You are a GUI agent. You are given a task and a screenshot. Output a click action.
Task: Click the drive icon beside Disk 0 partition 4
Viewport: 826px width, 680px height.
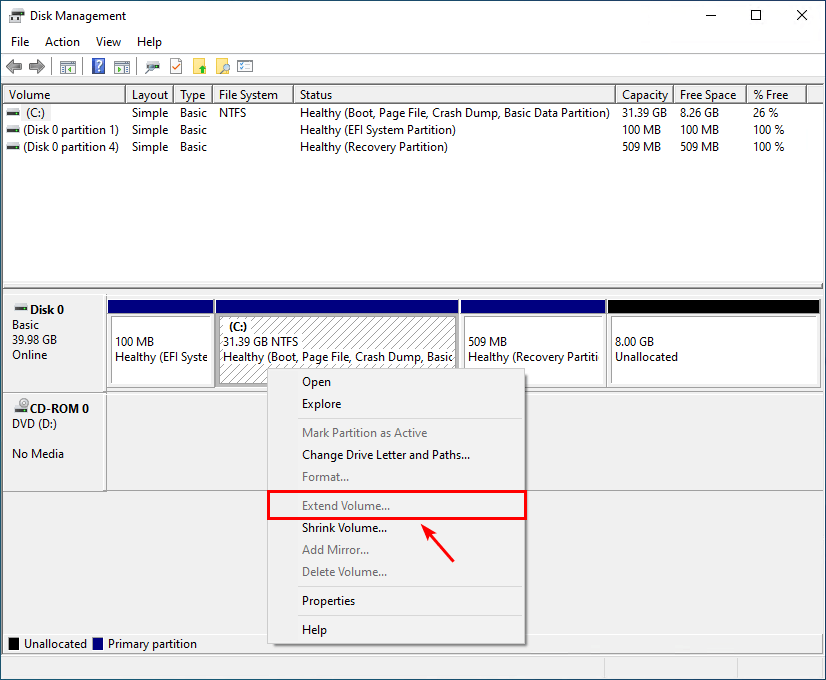pos(13,146)
